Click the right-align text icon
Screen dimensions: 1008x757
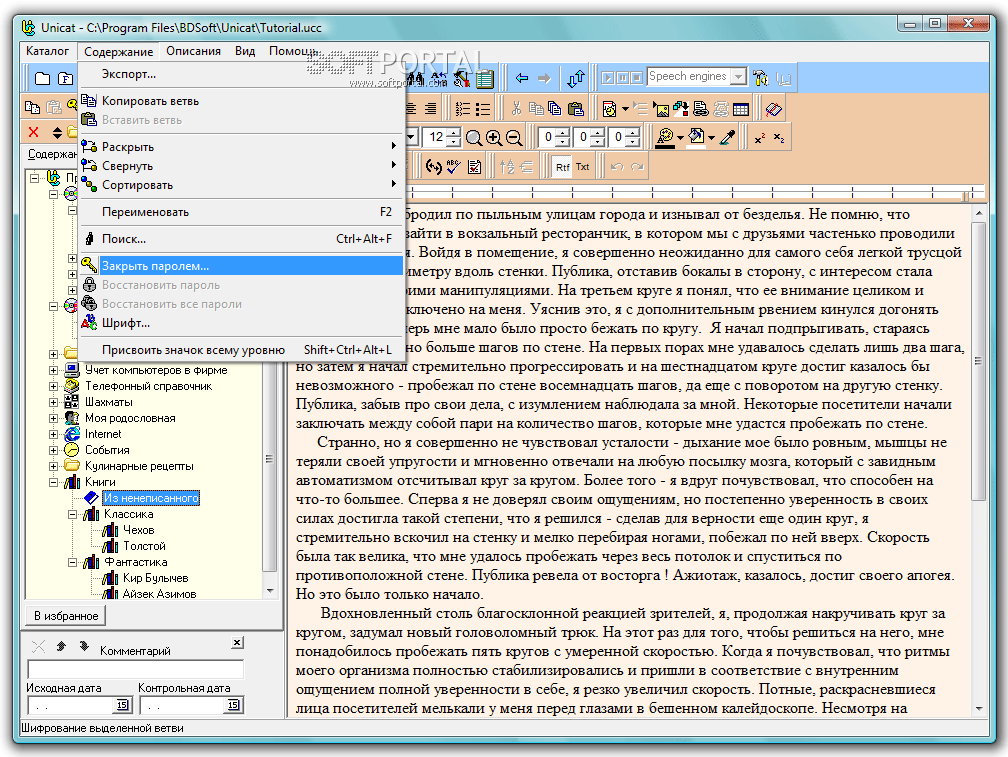[430, 109]
